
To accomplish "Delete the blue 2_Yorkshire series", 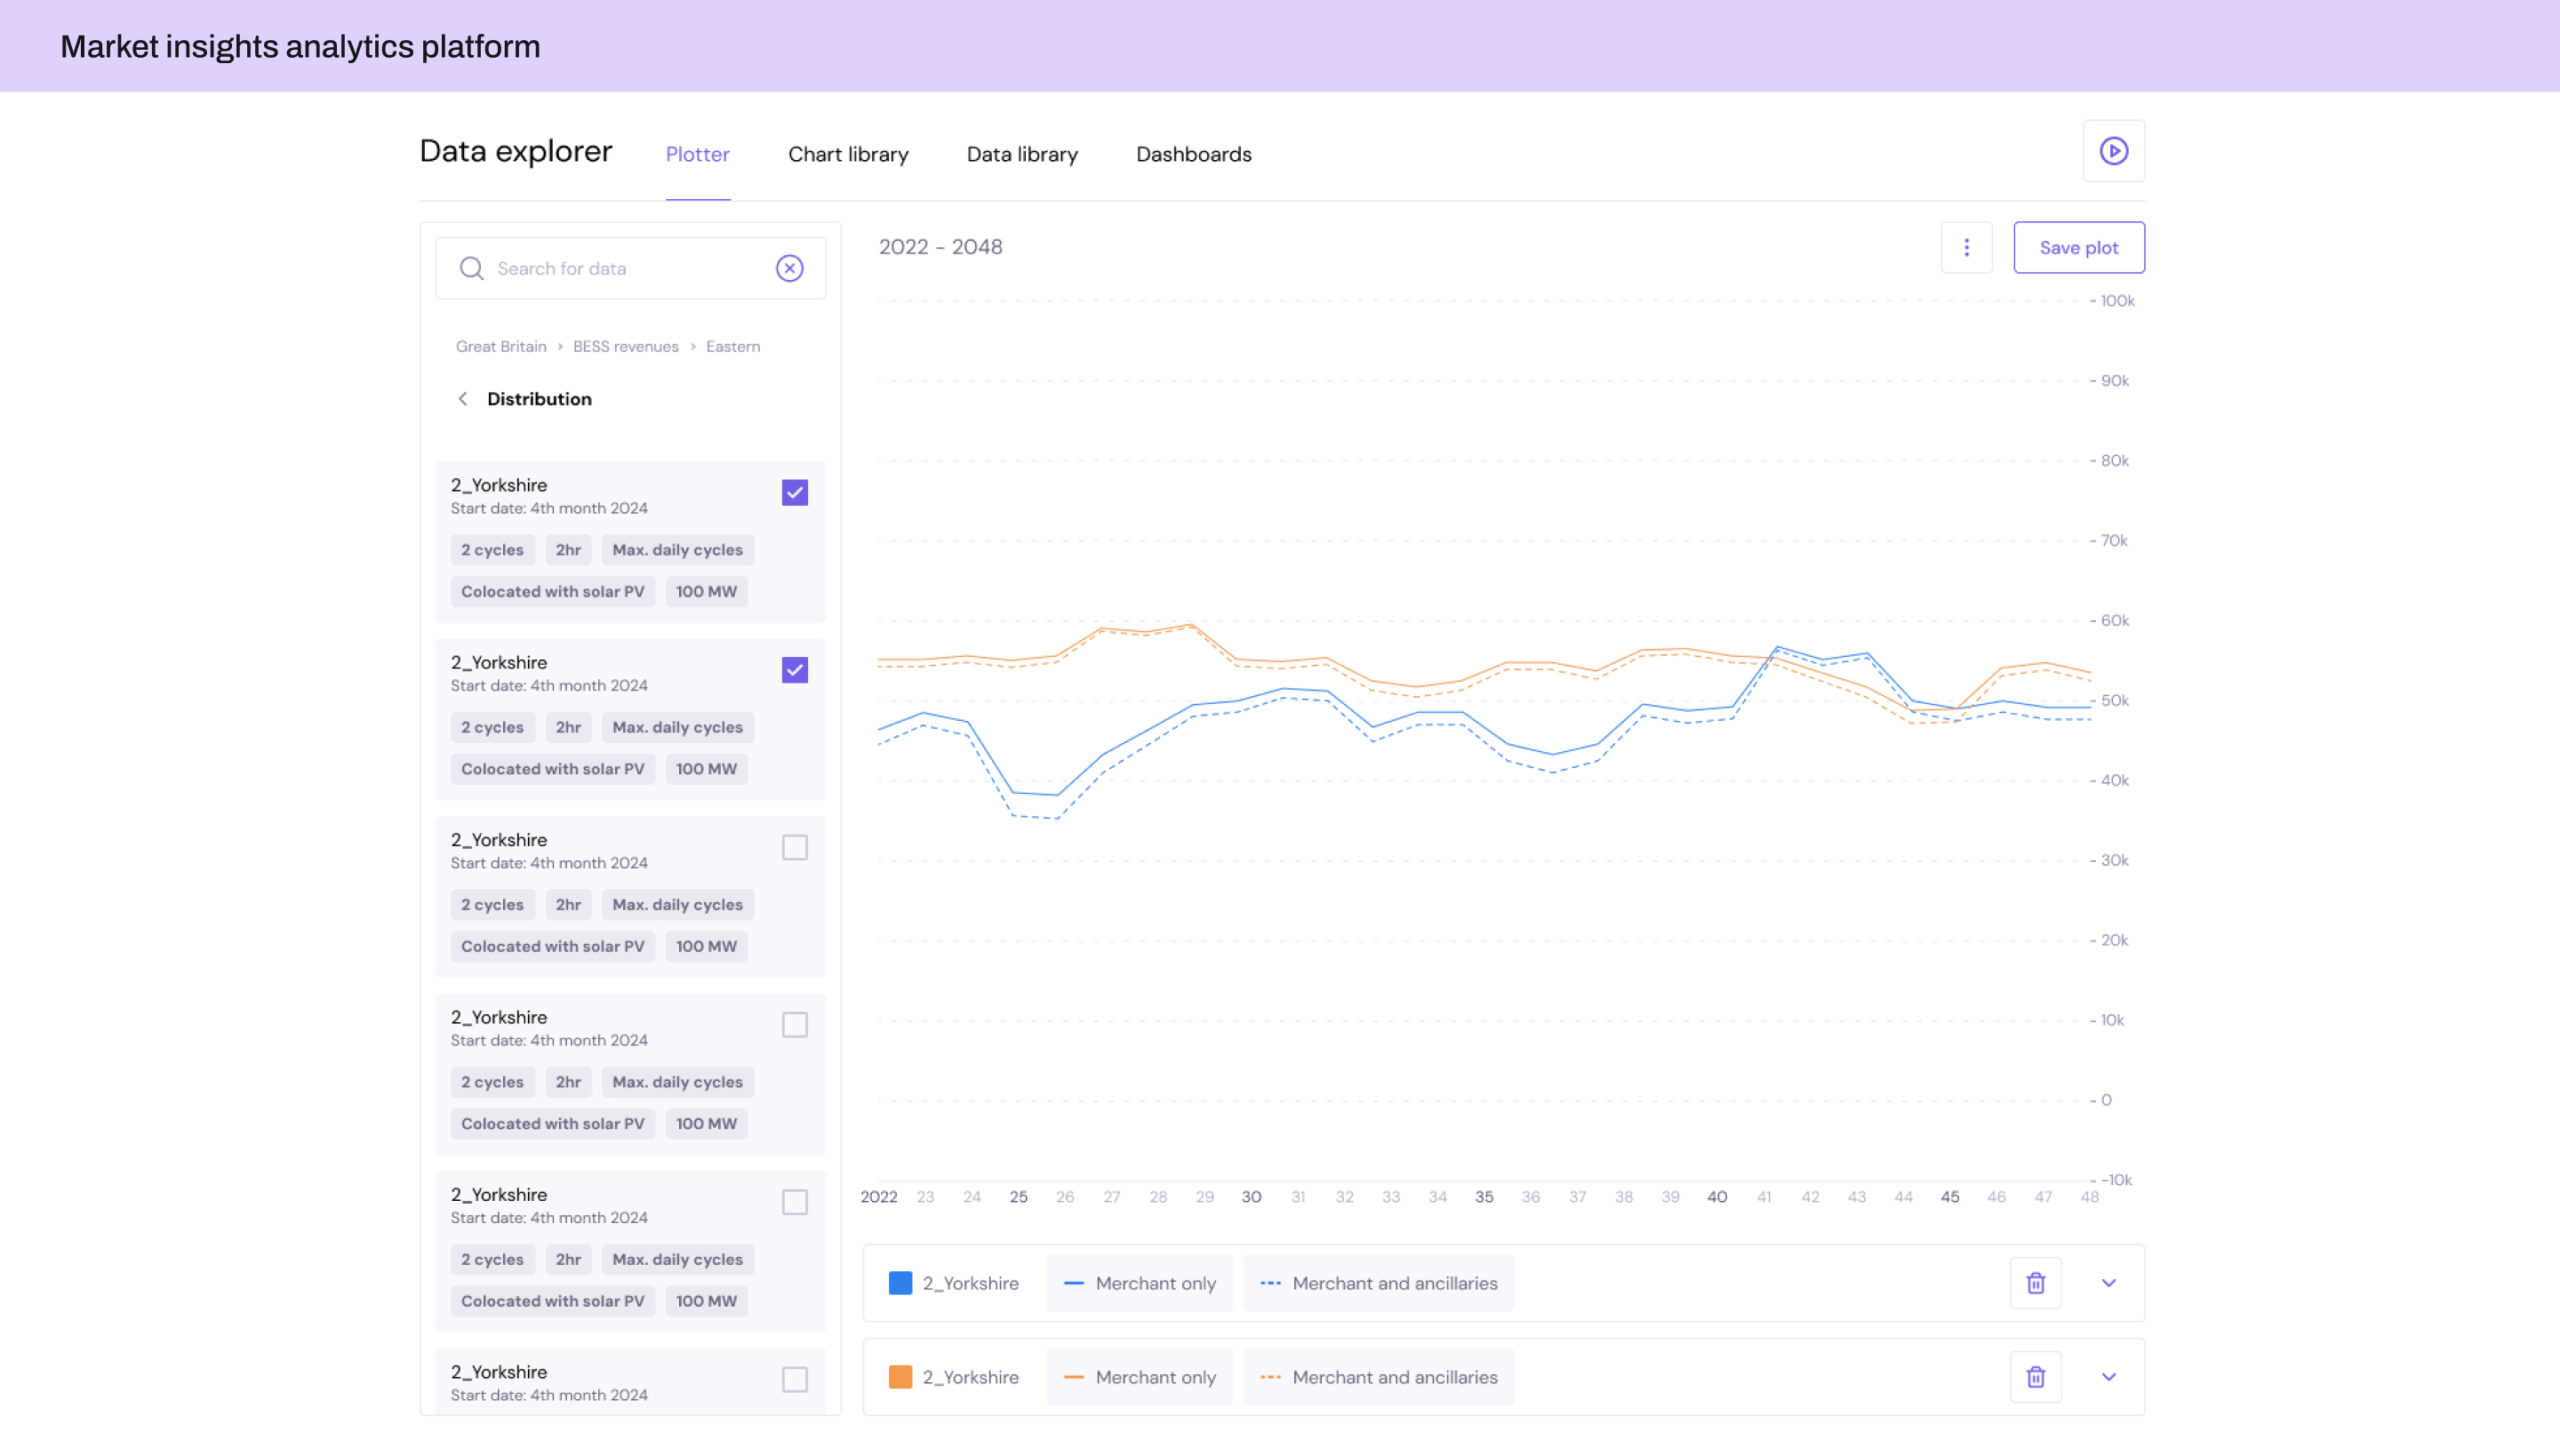I will (x=2035, y=1283).
